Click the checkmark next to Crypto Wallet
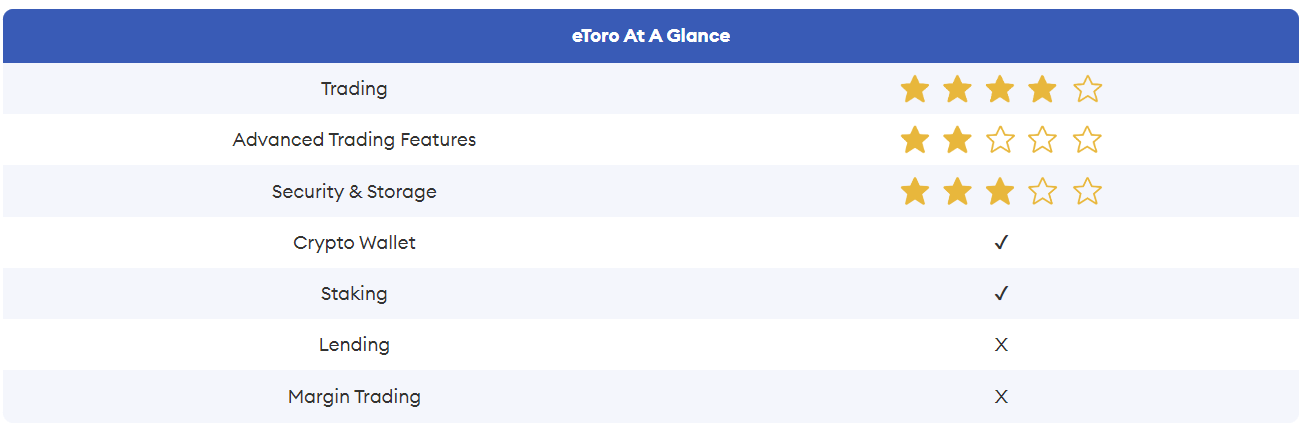The image size is (1309, 437). pos(1001,243)
